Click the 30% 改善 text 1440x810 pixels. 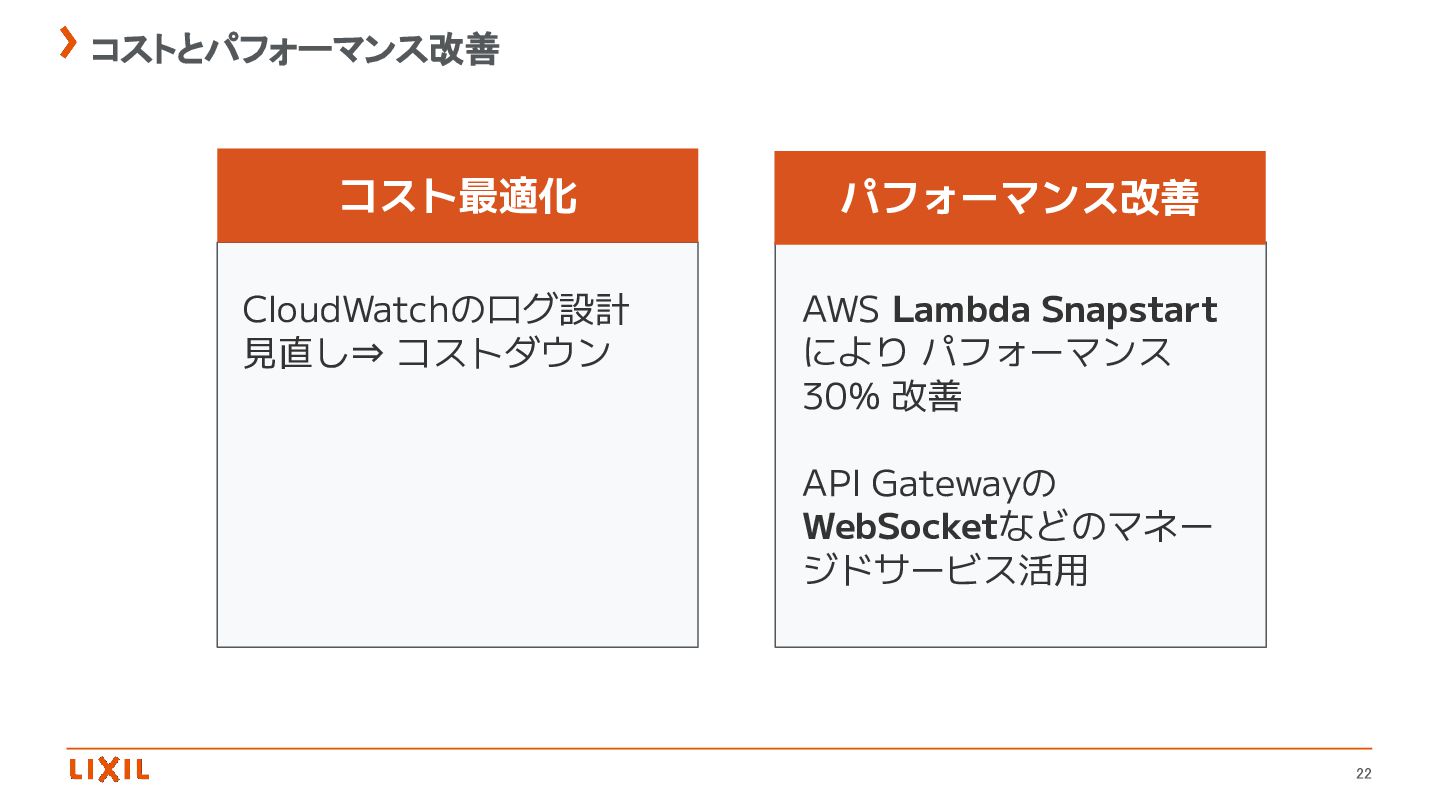(881, 397)
